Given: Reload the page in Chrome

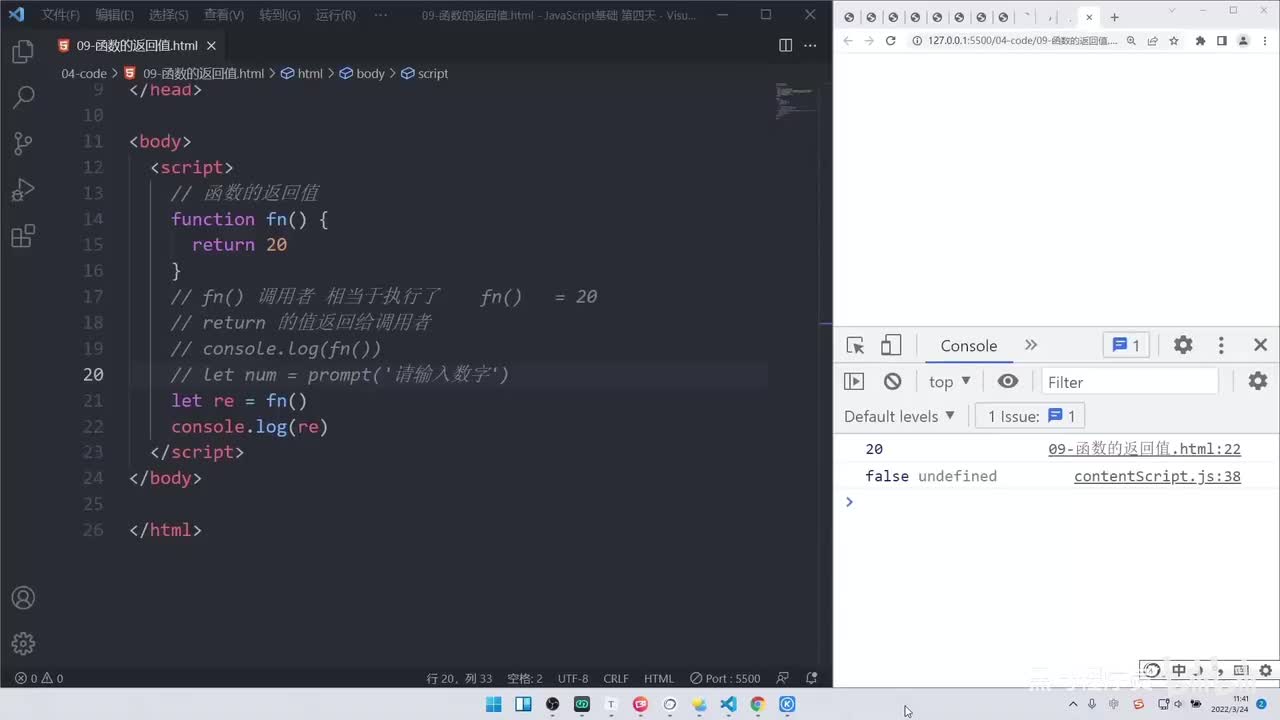Looking at the screenshot, I should (x=890, y=41).
